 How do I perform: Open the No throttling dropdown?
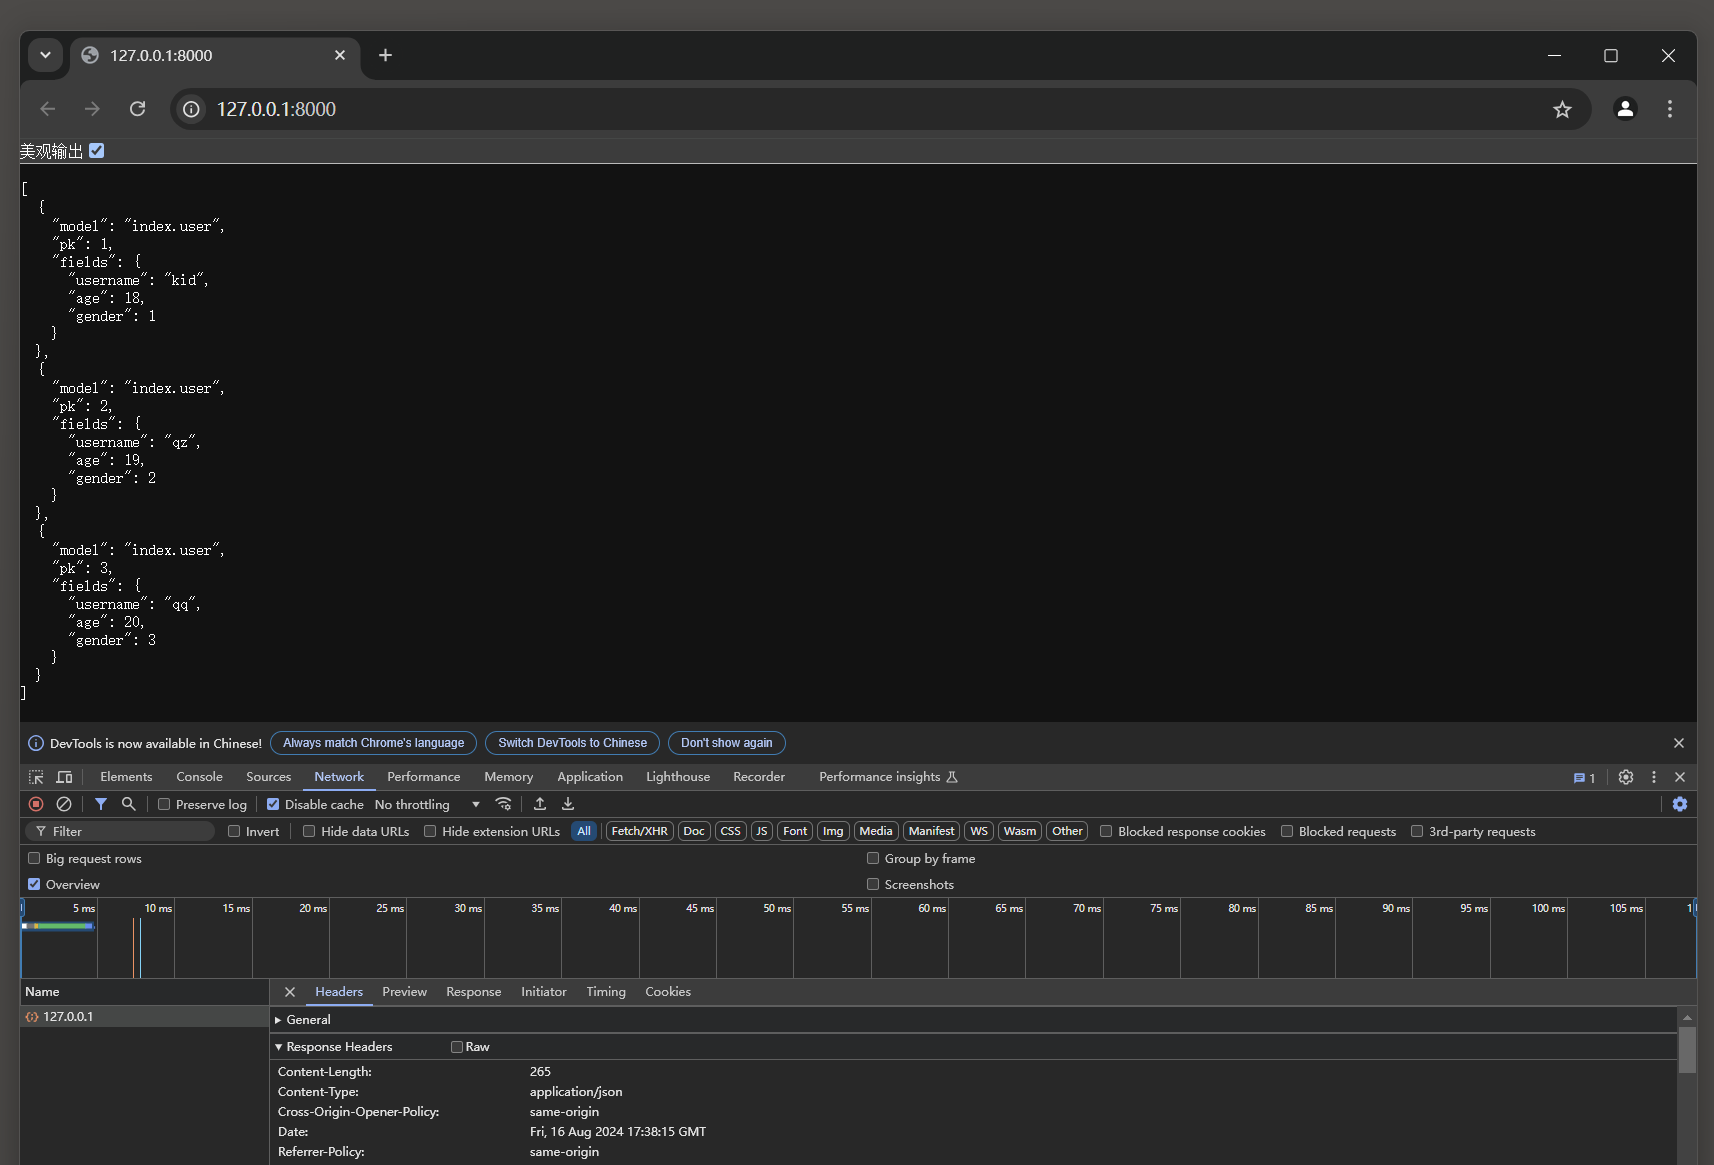click(427, 804)
